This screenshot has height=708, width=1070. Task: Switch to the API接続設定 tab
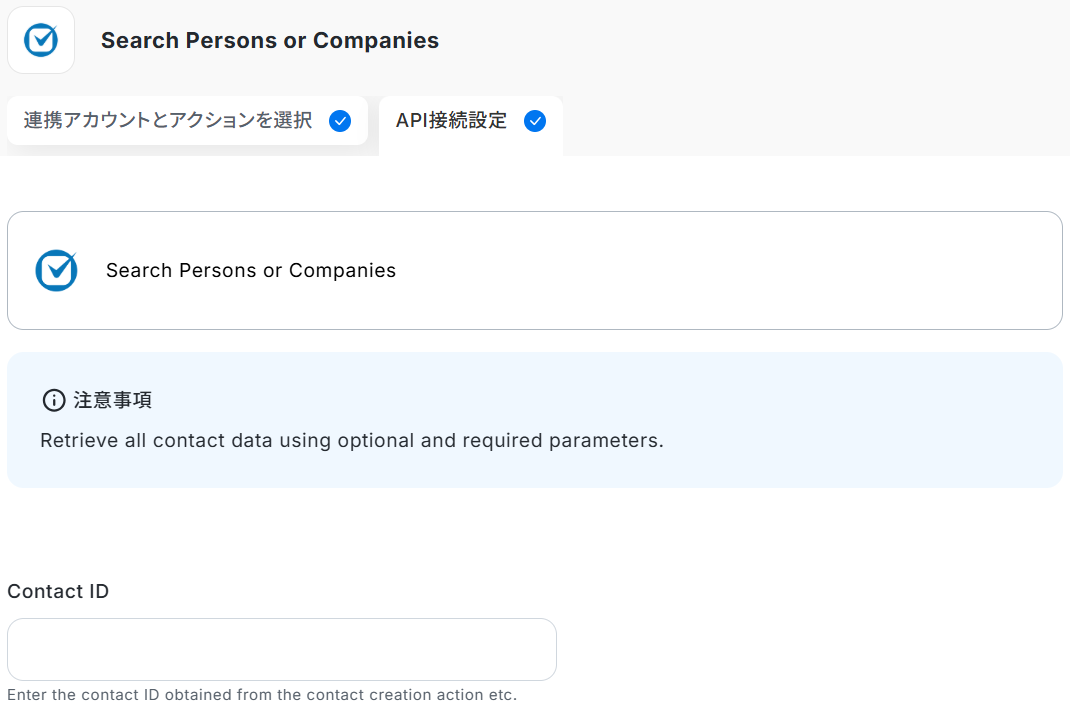452,121
